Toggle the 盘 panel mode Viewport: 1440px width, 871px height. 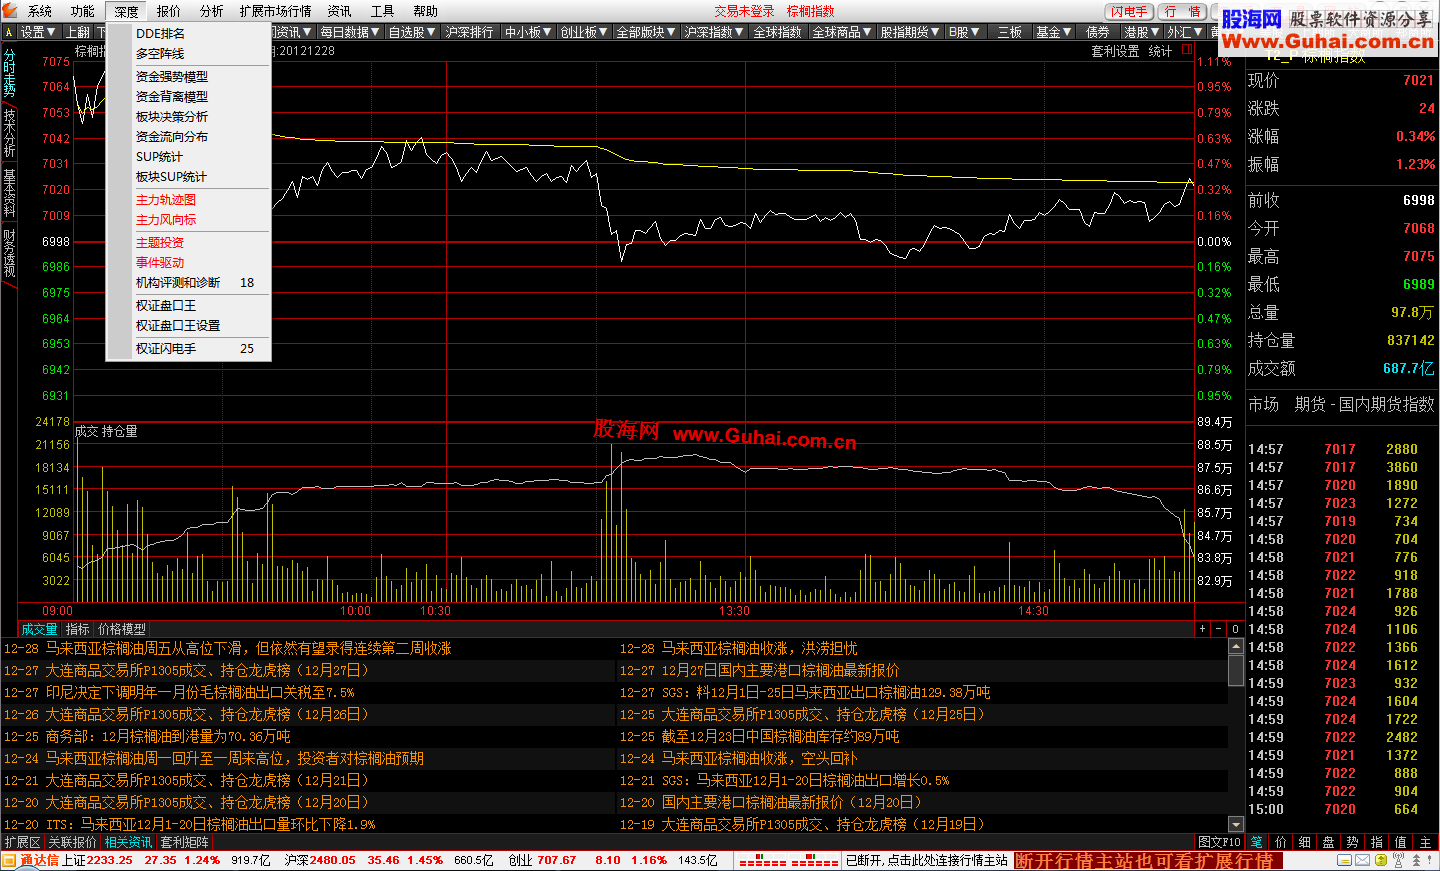1329,842
